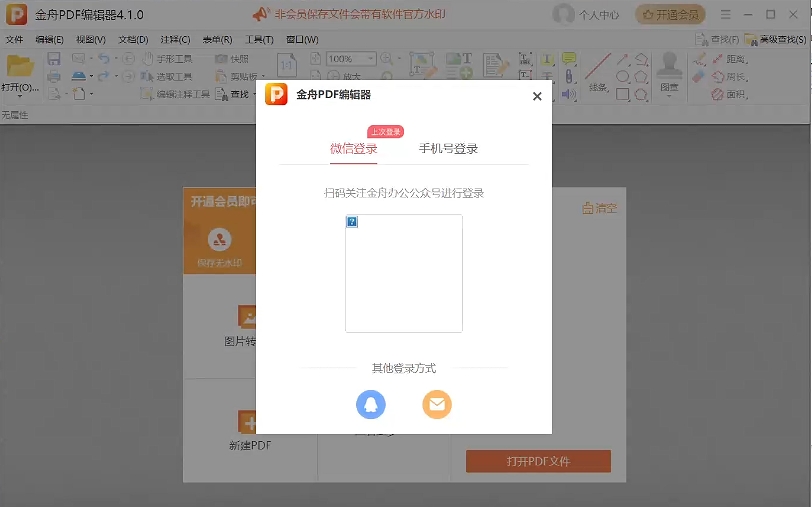Click the add text and image icon
The height and width of the screenshot is (507, 812).
pos(459,65)
